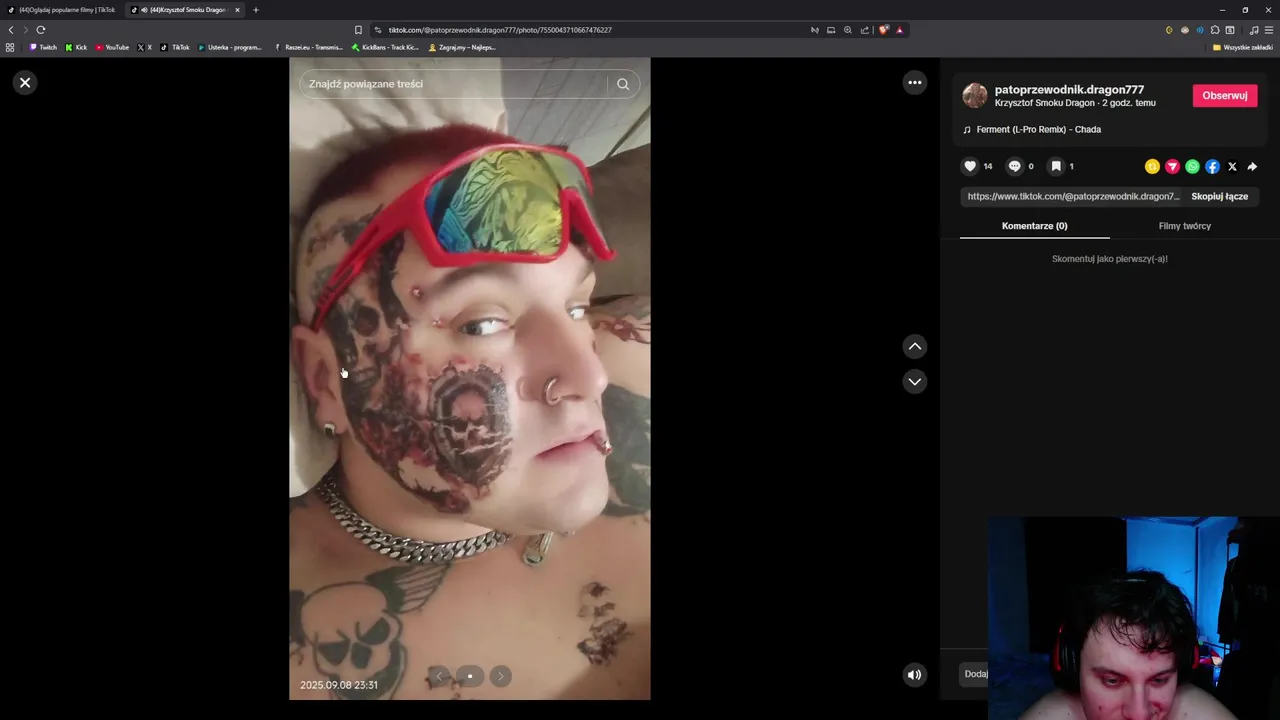
Task: Close the Krzysztof Smoku Dragon tab
Action: [x=237, y=10]
